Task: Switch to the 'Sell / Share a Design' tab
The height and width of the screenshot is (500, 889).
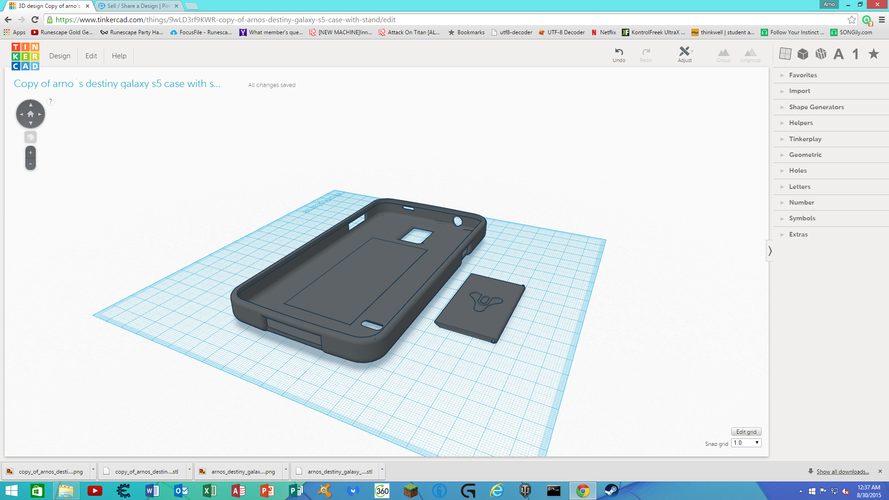Action: coord(138,6)
